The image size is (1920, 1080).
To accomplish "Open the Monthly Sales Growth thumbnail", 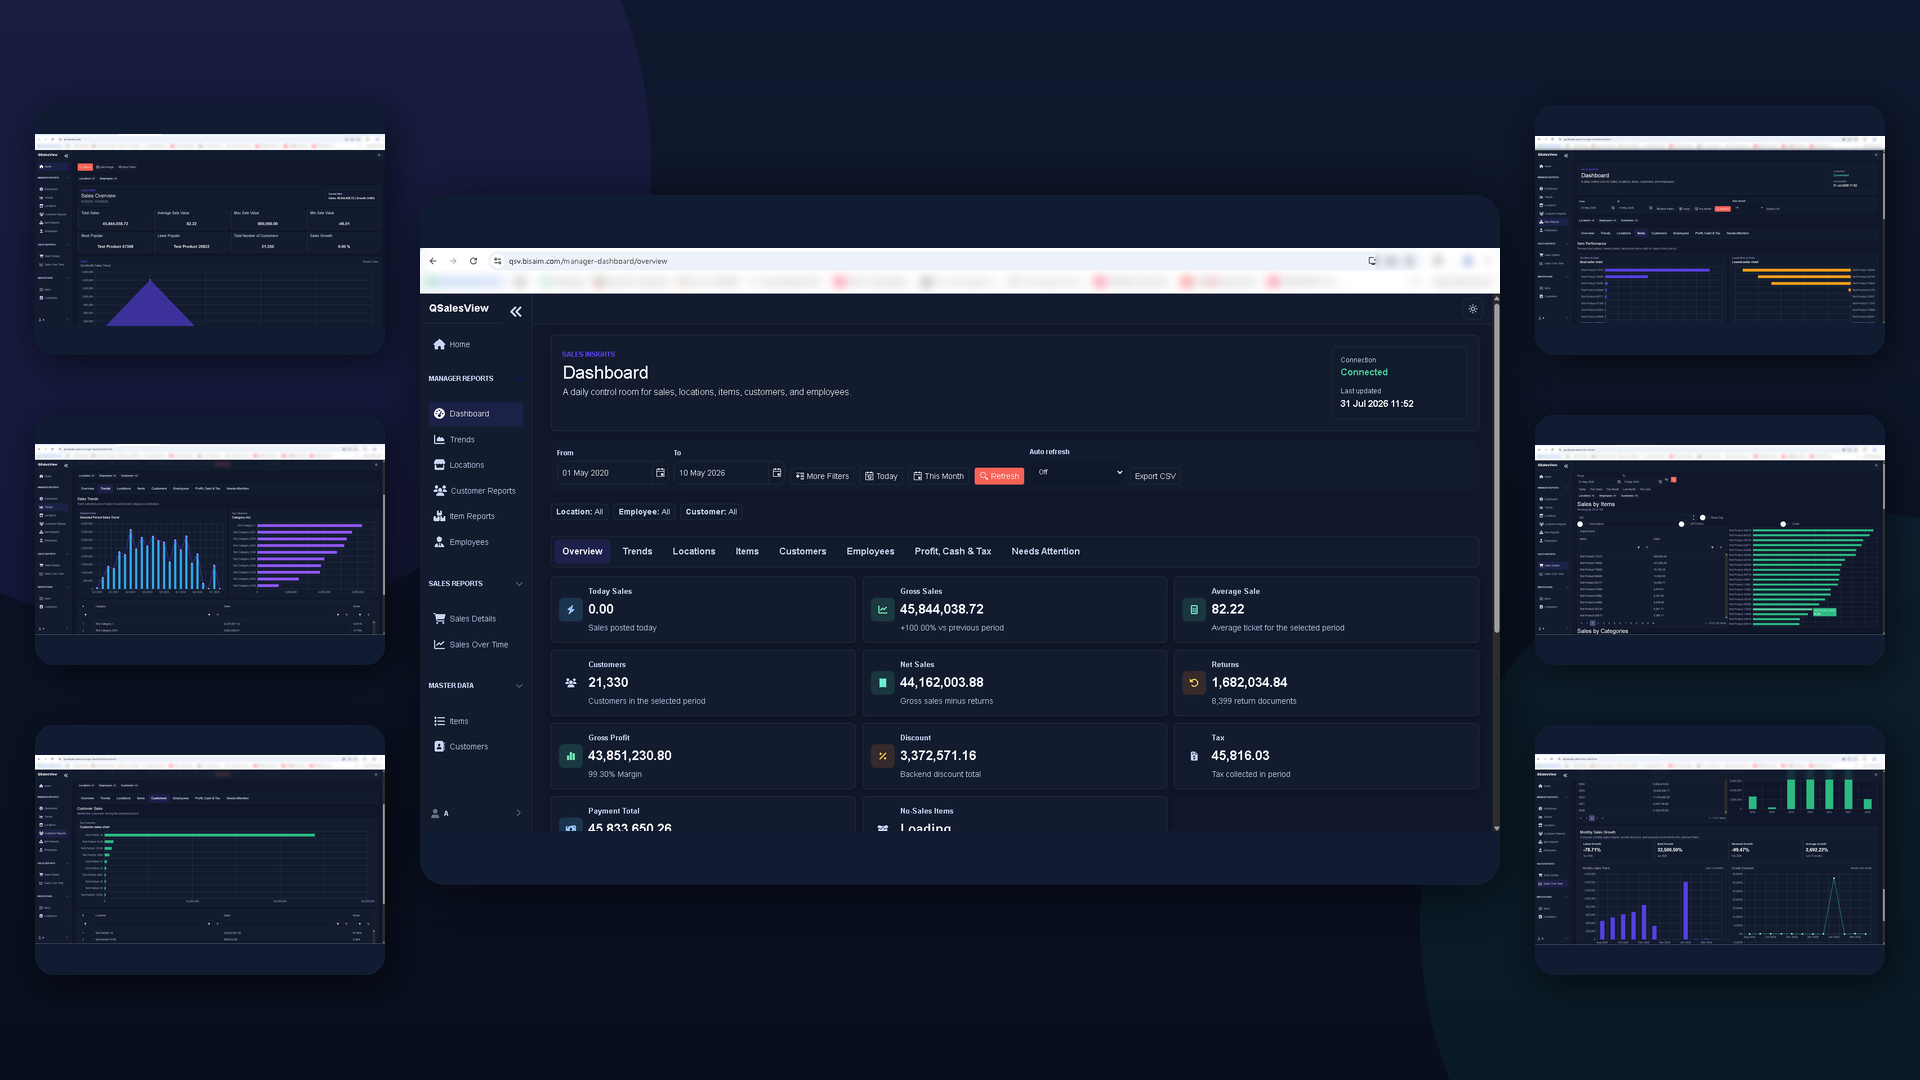I will [x=1710, y=850].
